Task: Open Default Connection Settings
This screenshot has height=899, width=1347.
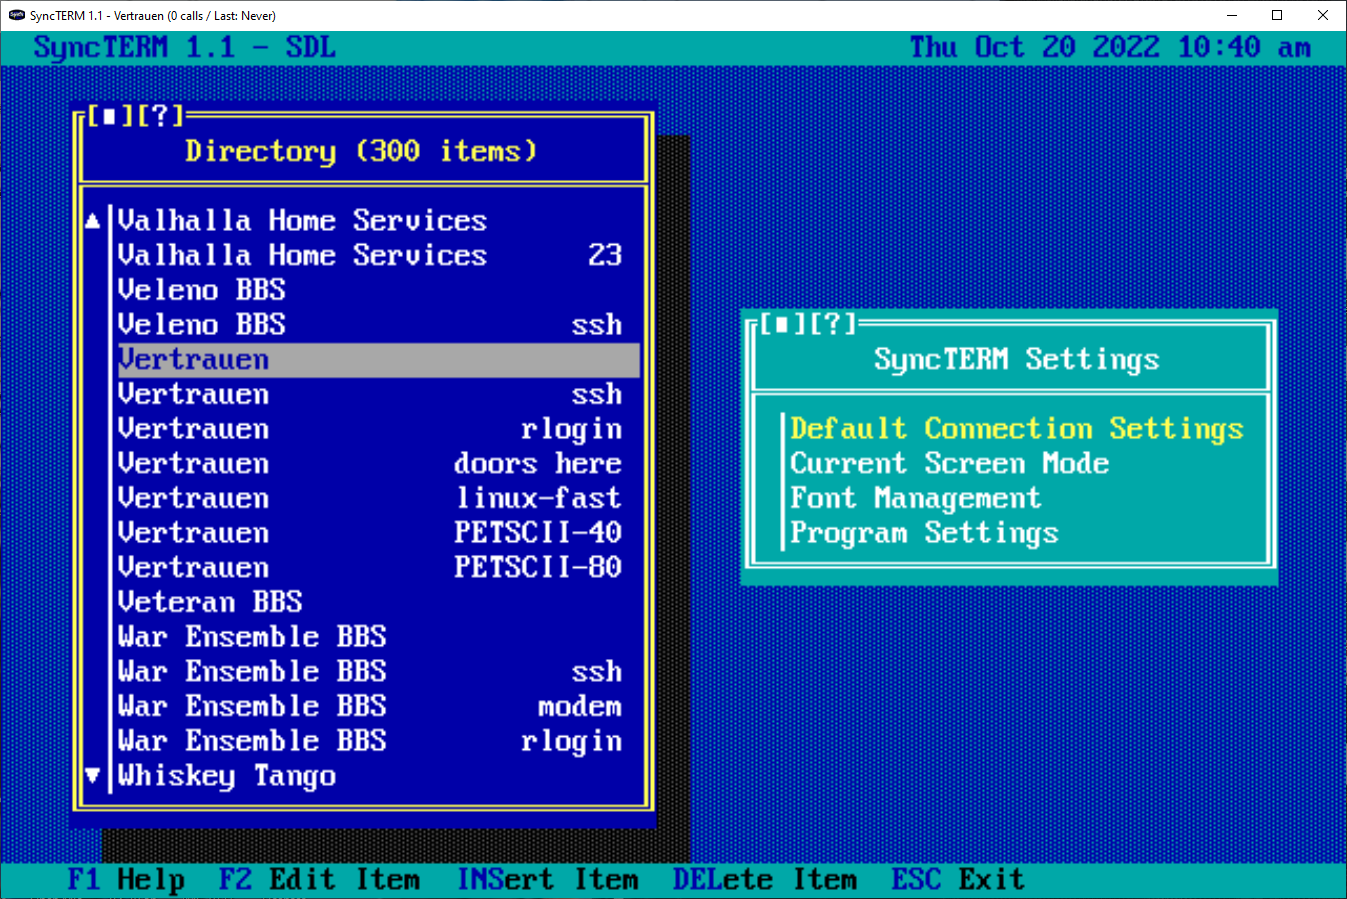Action: click(1015, 429)
